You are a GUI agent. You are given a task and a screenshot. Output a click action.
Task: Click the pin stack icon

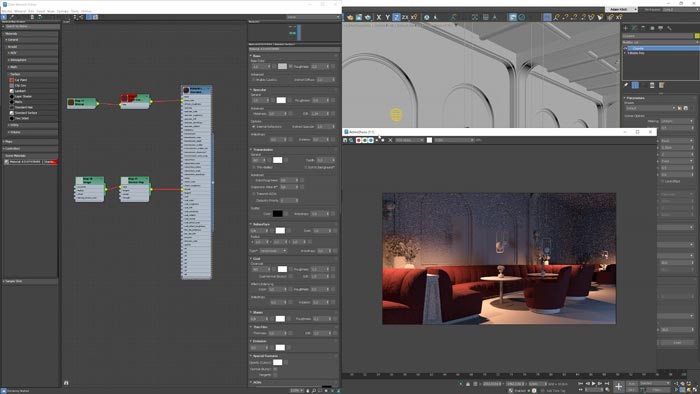coord(626,85)
